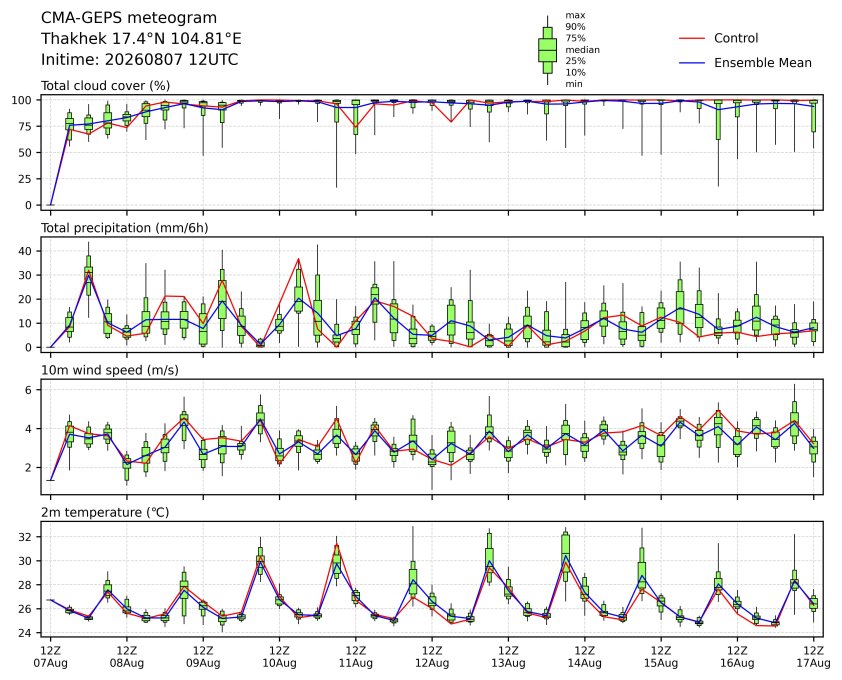Click the 12Z 17Aug x-axis tick label
The image size is (842, 680).
[814, 657]
